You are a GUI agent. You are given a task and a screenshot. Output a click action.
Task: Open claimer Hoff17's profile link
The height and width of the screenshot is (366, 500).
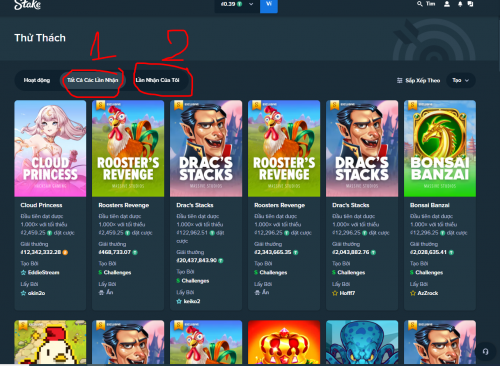(x=347, y=293)
